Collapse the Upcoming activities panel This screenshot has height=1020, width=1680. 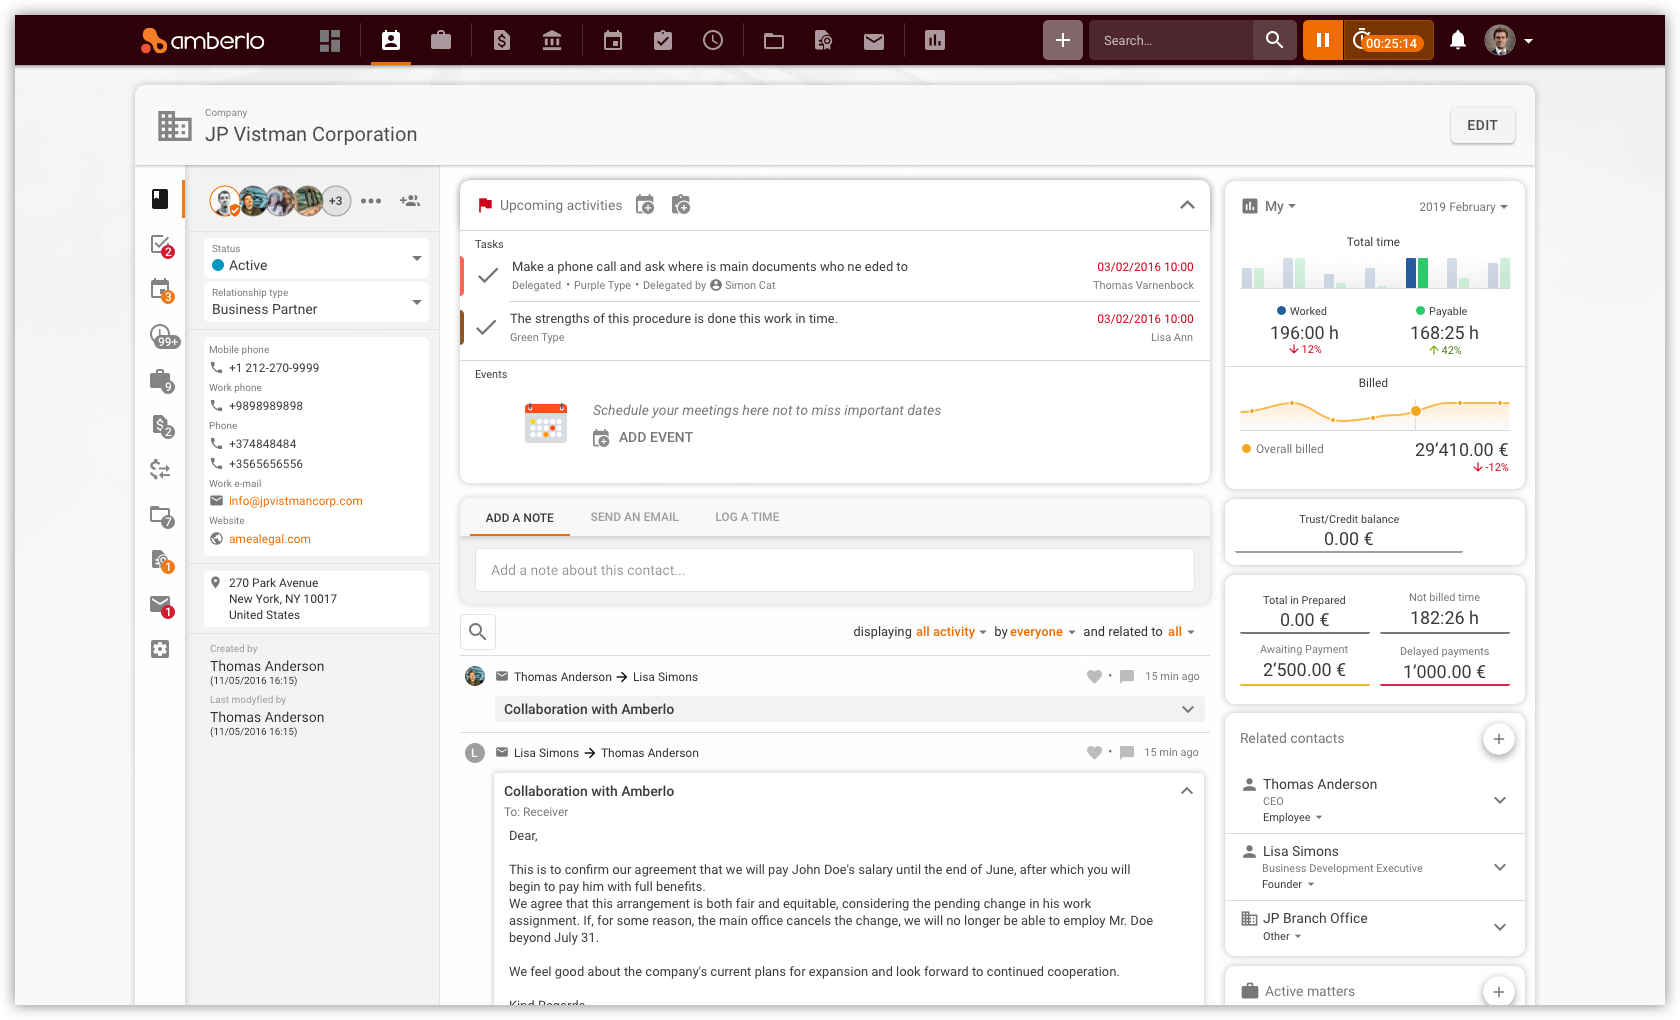click(x=1187, y=205)
